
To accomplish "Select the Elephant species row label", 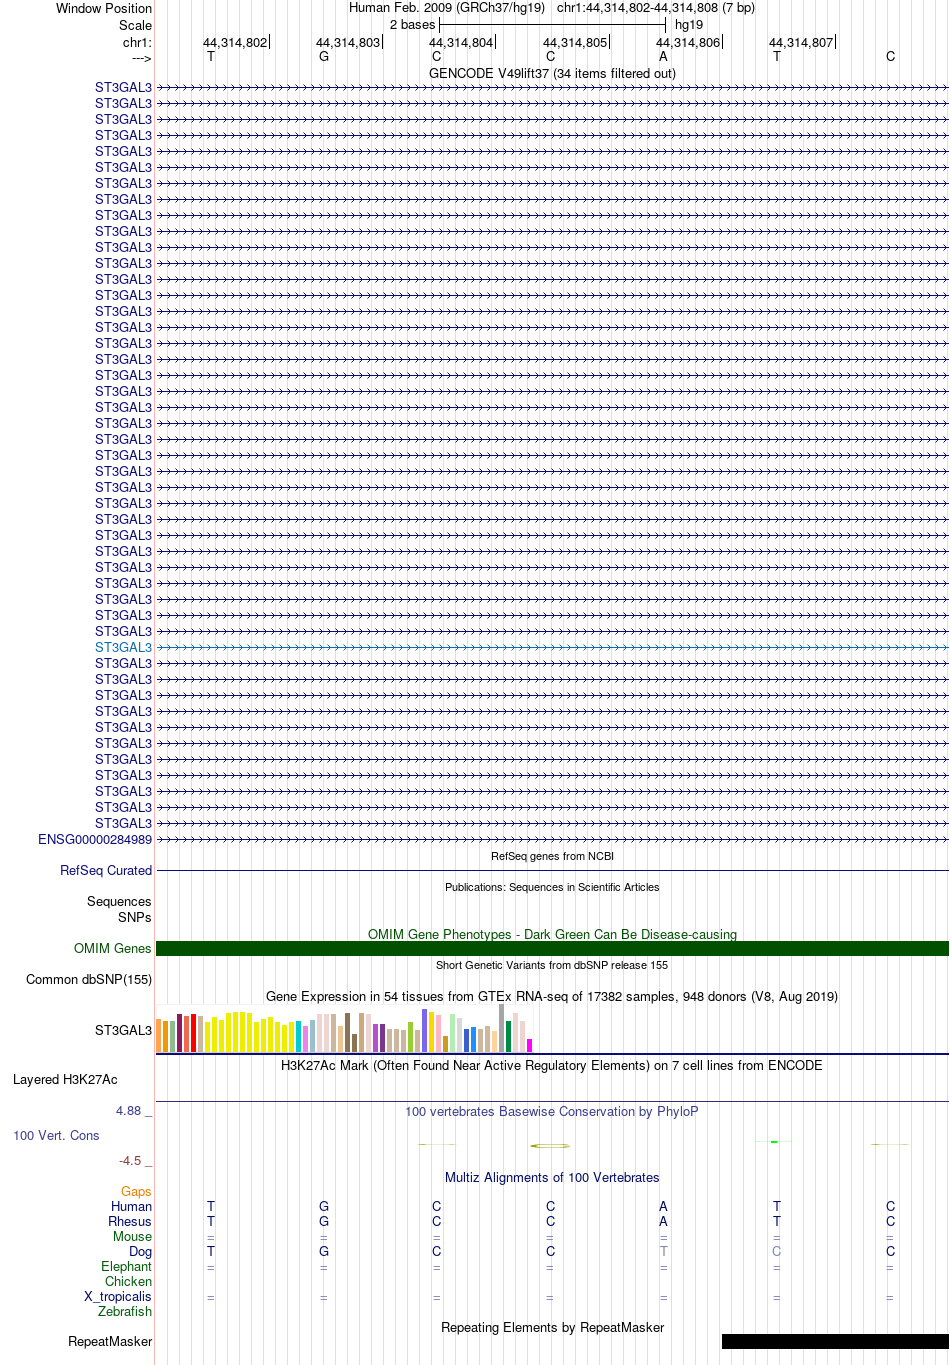I will click(x=126, y=1266).
